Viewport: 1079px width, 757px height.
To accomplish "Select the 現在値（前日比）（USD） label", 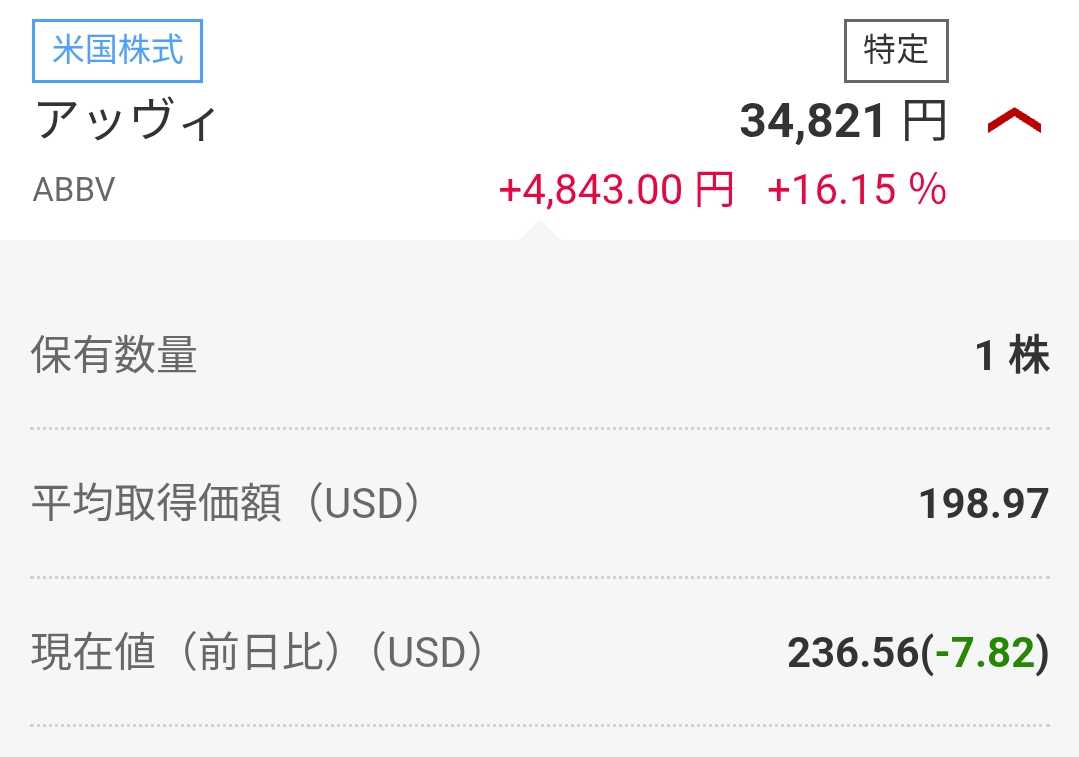I will click(258, 653).
